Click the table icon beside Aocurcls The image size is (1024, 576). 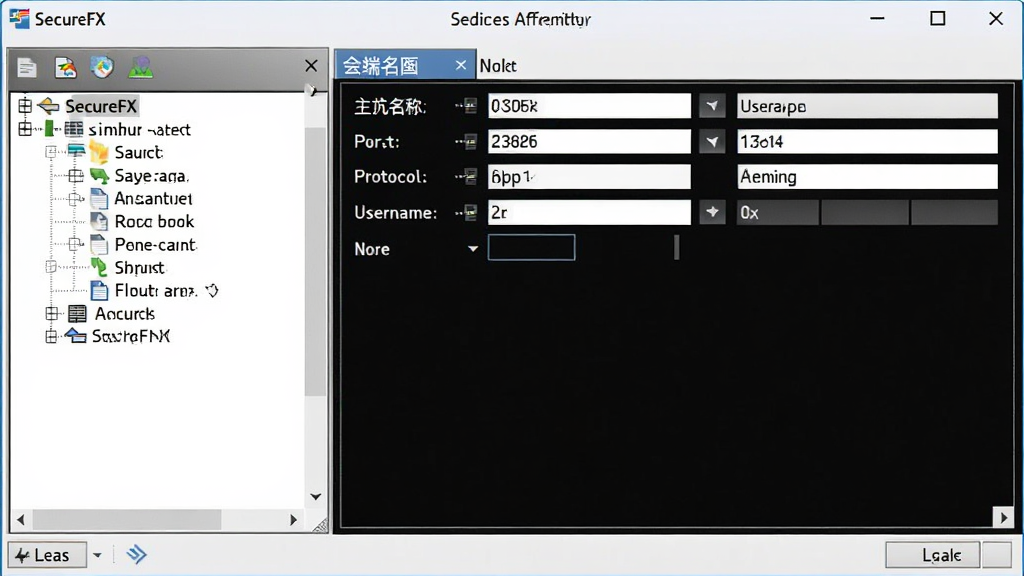(77, 313)
